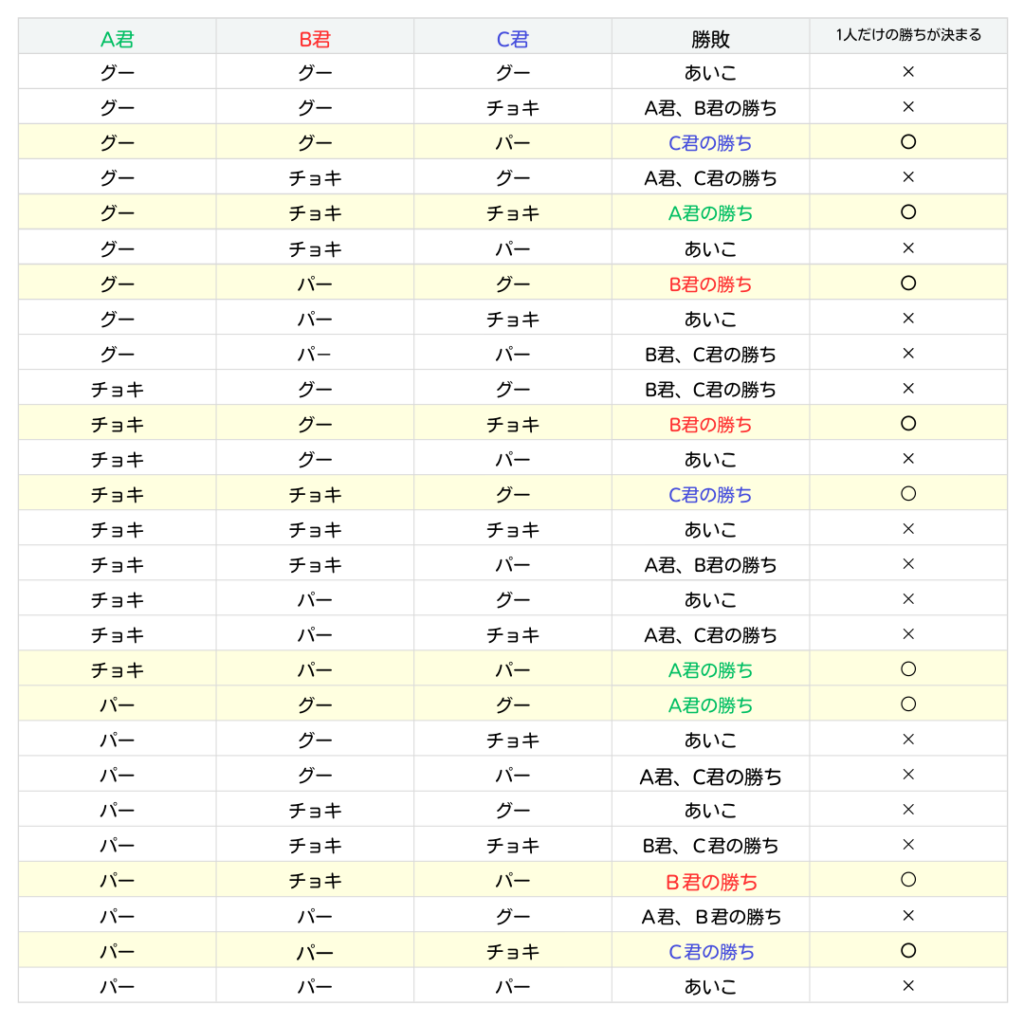Click the ○ mark in the パー, パー, チョキ row
The width and height of the screenshot is (1024, 1024).
point(908,950)
